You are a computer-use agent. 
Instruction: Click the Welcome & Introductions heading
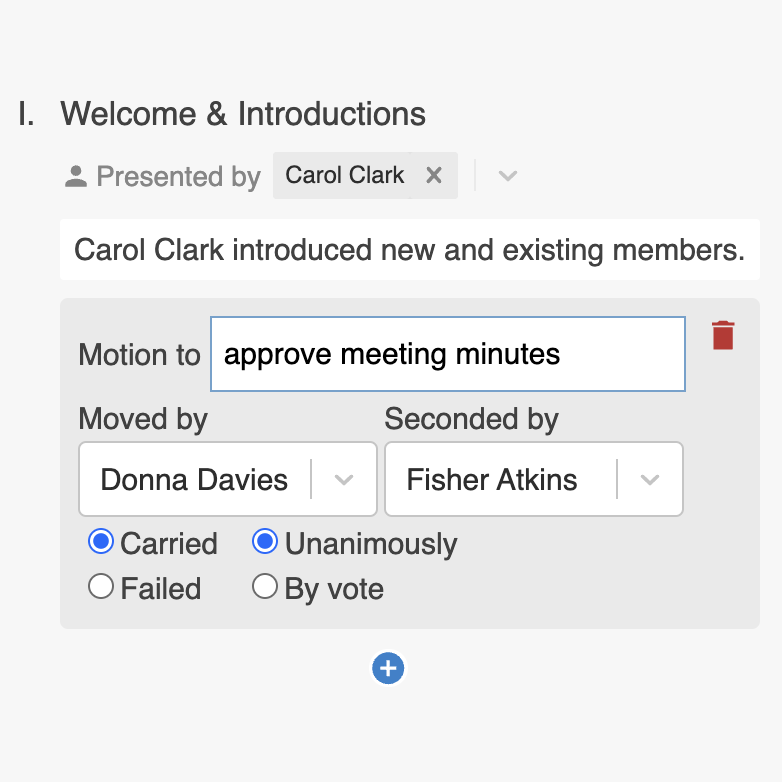tap(243, 114)
